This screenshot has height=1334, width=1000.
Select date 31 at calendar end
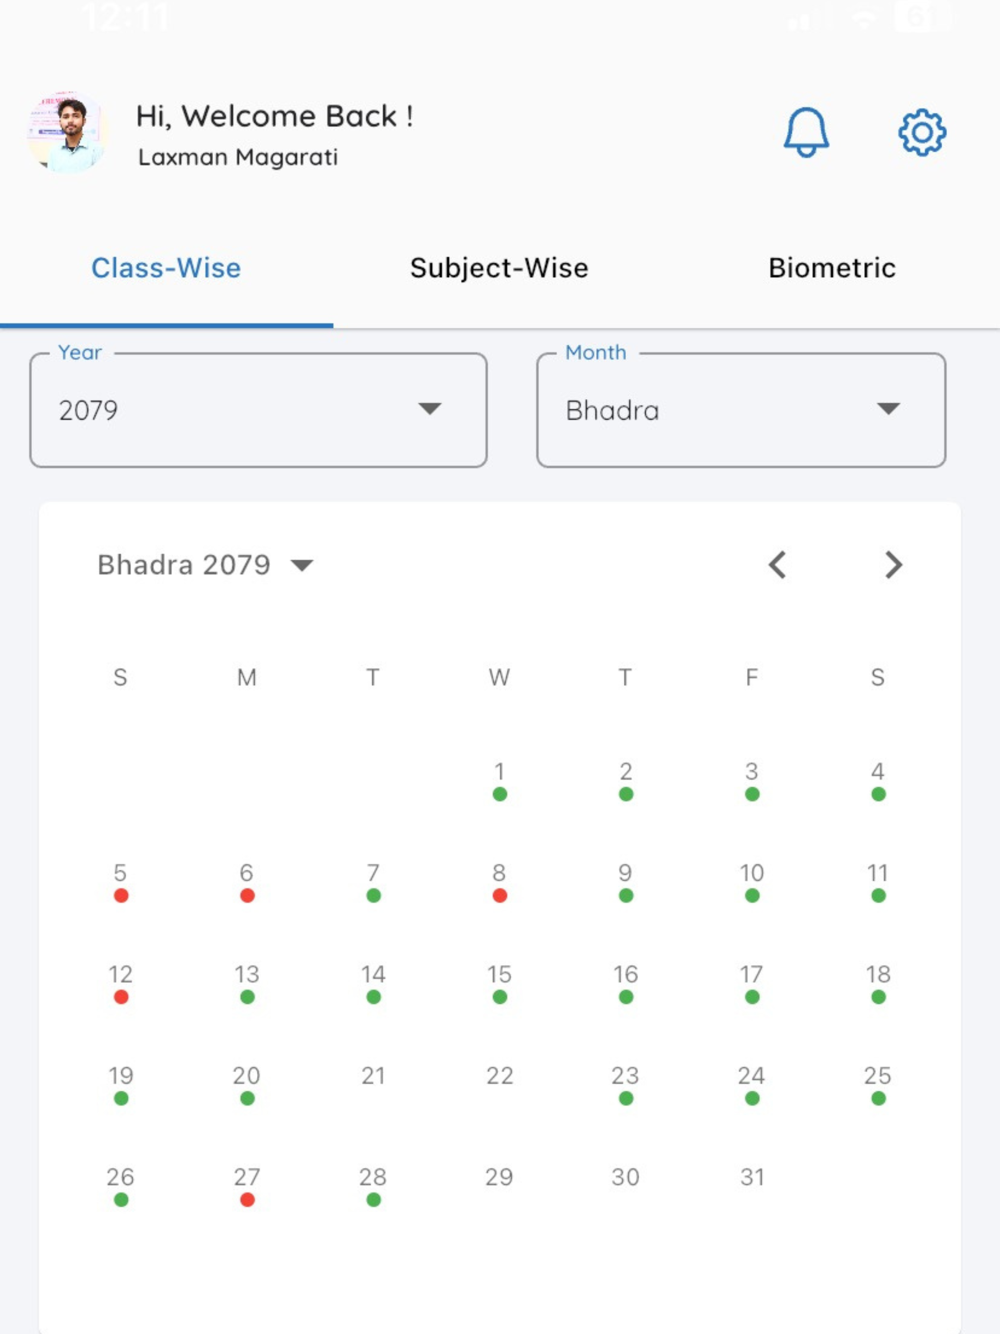[752, 1177]
